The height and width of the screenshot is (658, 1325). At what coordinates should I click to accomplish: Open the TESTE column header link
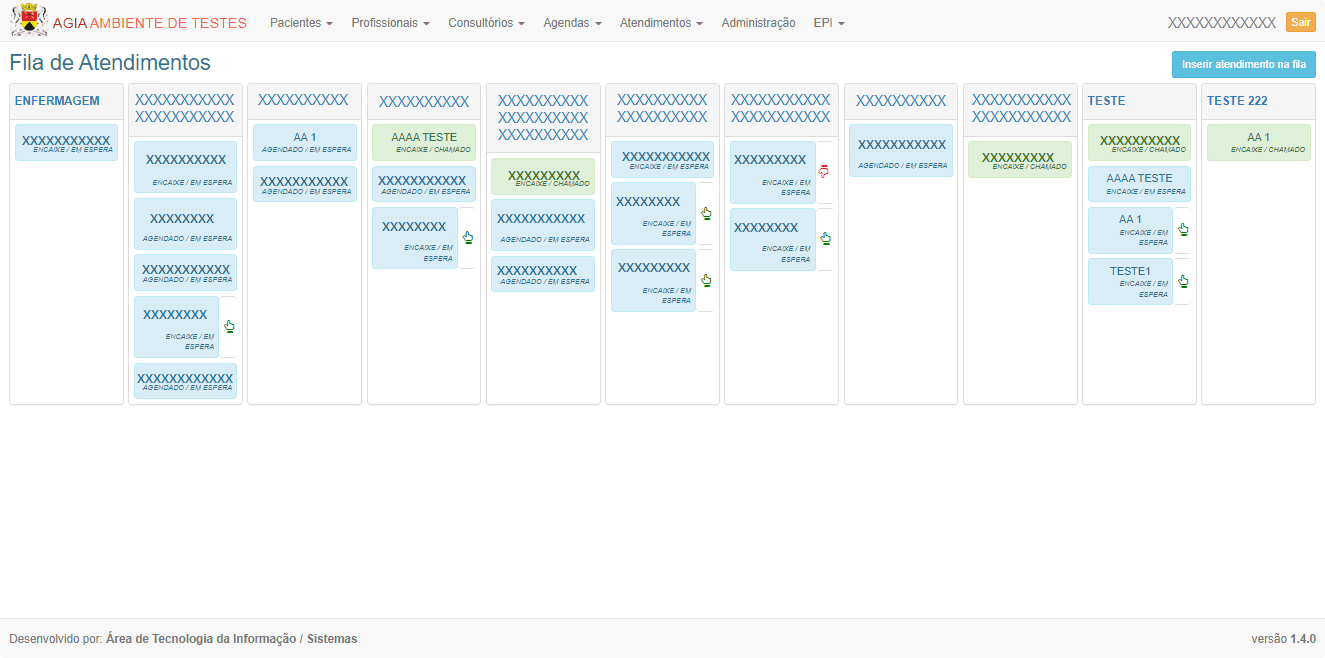(x=1106, y=101)
